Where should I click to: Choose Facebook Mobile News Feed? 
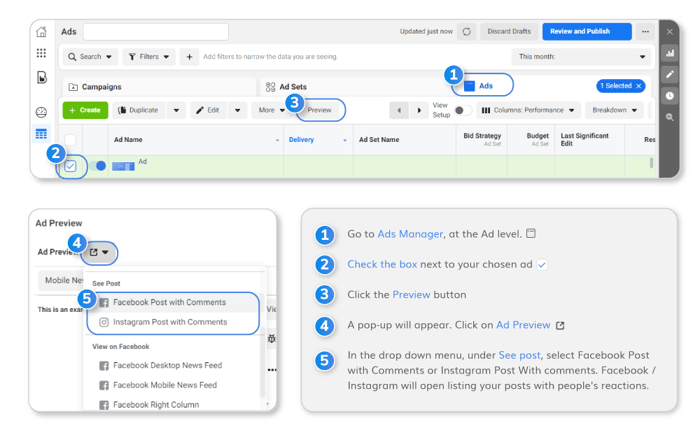point(165,385)
